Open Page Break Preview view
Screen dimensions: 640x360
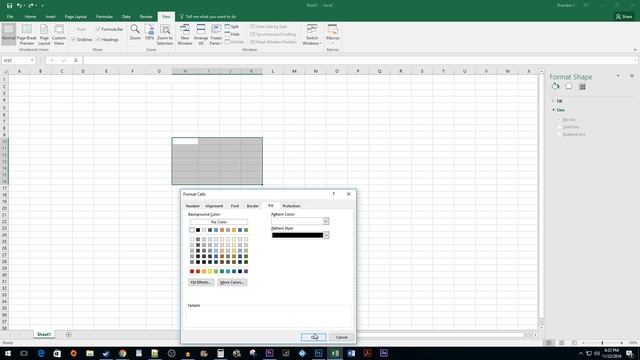click(27, 34)
